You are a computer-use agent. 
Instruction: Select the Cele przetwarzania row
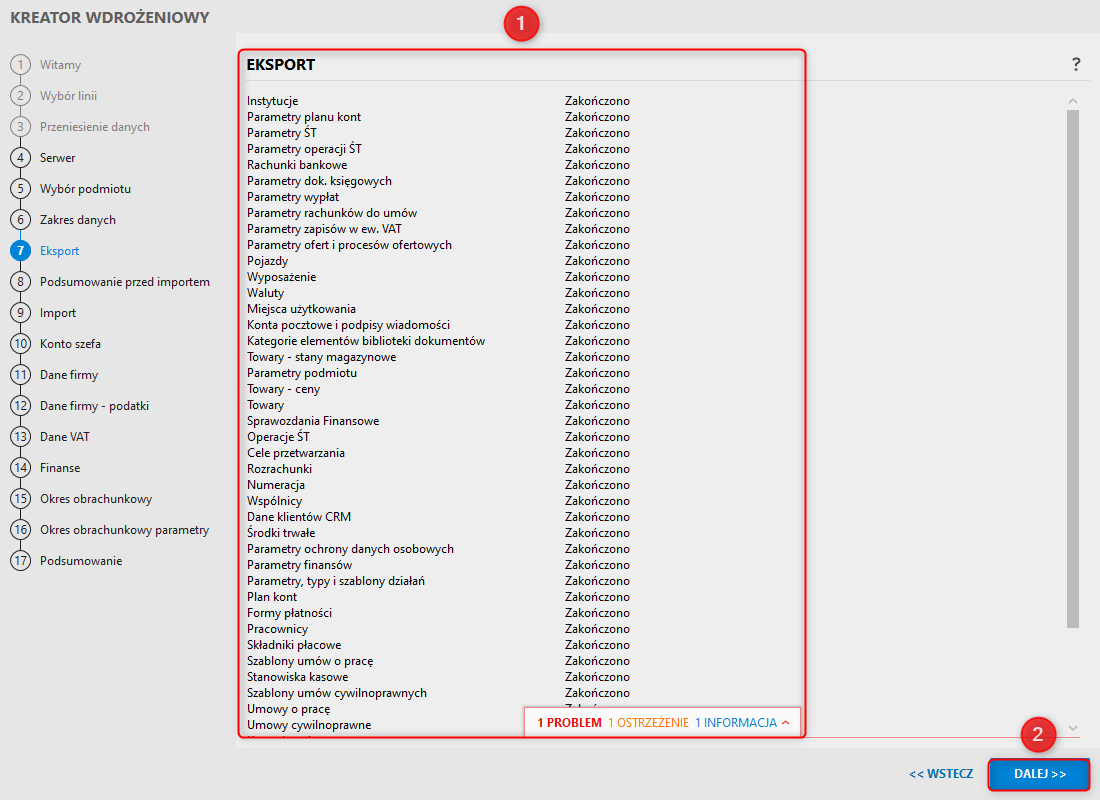pyautogui.click(x=438, y=453)
